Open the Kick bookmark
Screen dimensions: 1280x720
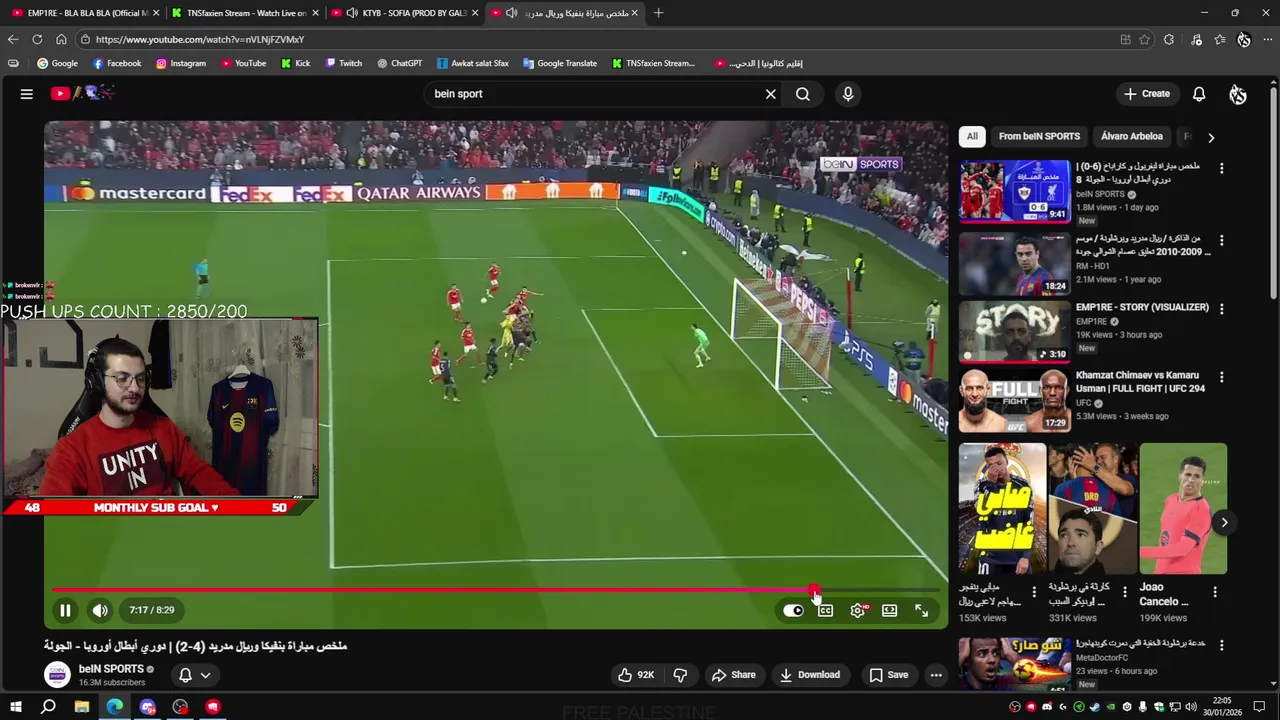point(296,63)
